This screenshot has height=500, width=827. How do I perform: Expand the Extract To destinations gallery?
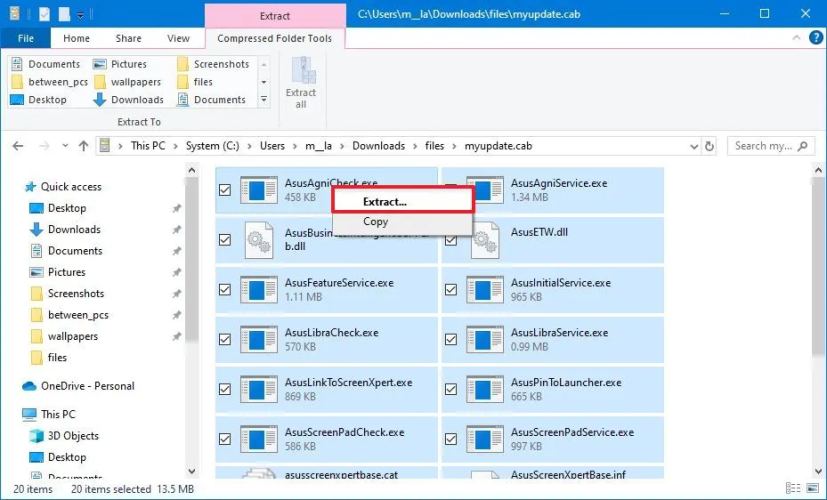(x=264, y=100)
